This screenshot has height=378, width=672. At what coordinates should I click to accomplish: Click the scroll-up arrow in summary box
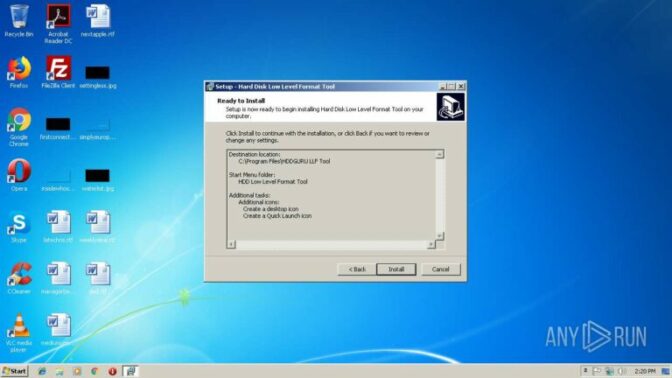pos(439,154)
